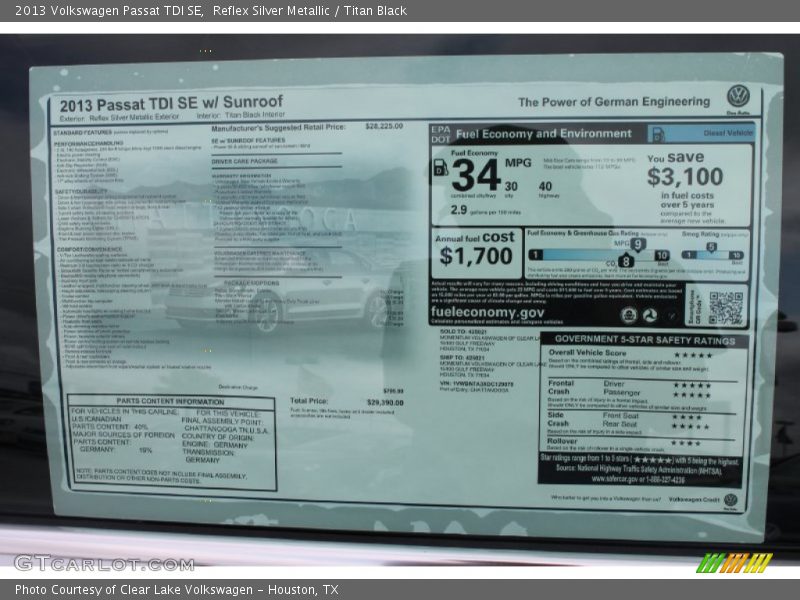The width and height of the screenshot is (800, 600).
Task: Click the CO2 rating marker showing 8
Action: pos(626,261)
